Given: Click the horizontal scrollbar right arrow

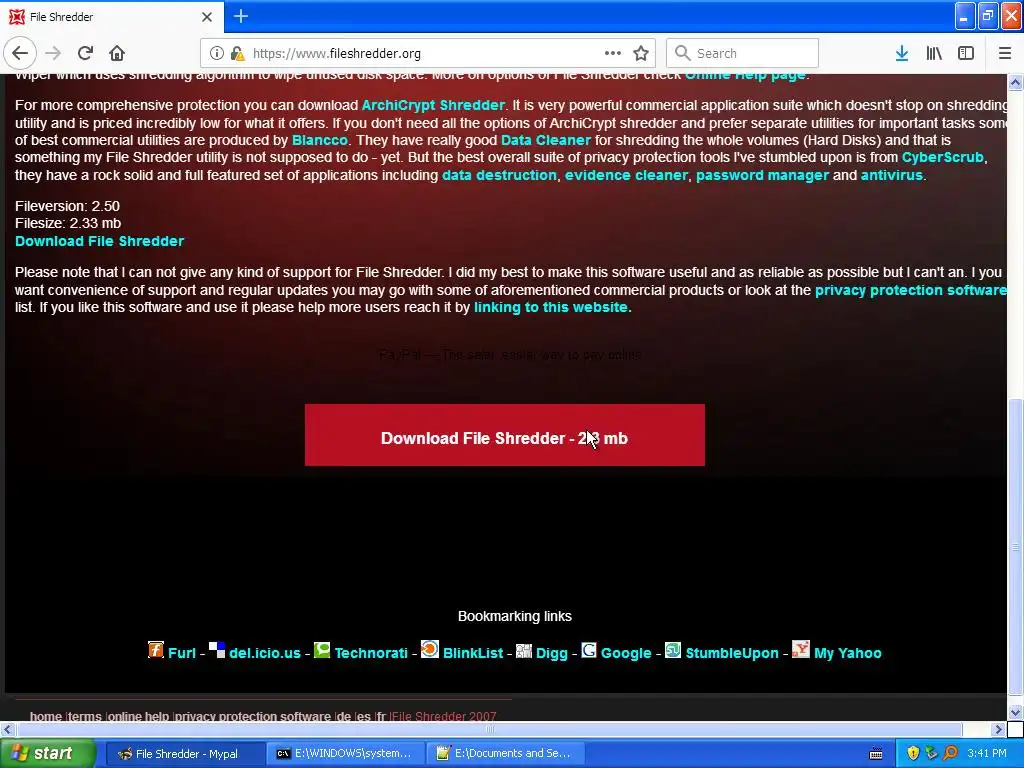Looking at the screenshot, I should [x=998, y=729].
